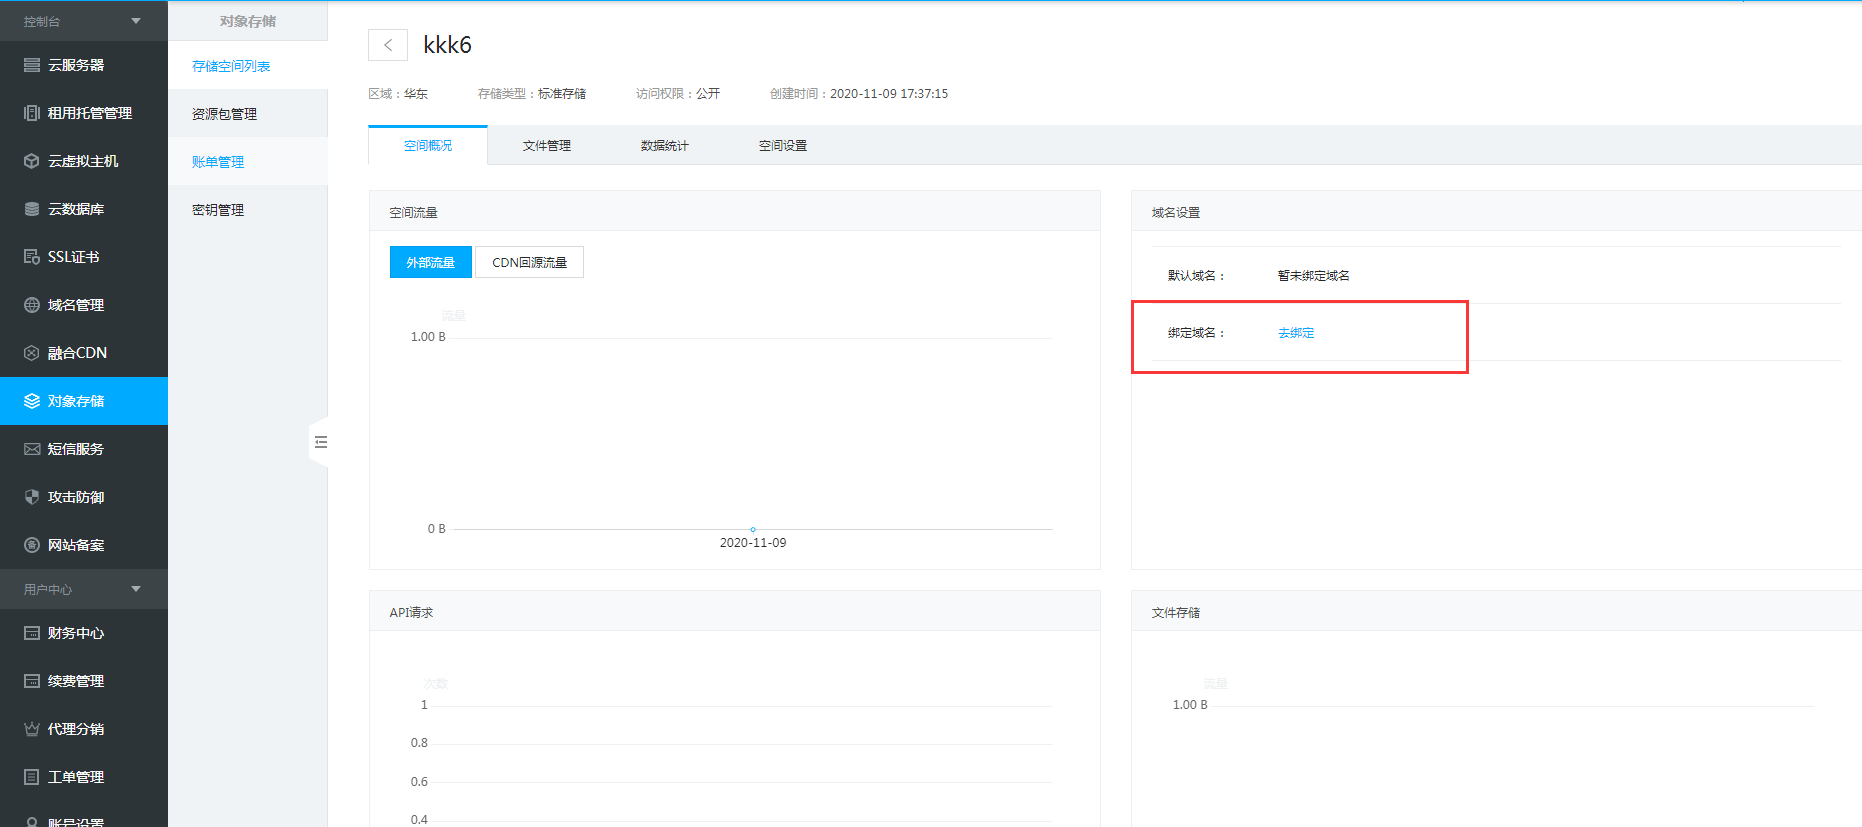The image size is (1862, 827).
Task: Switch to CDN回源流量 view
Action: tap(529, 262)
